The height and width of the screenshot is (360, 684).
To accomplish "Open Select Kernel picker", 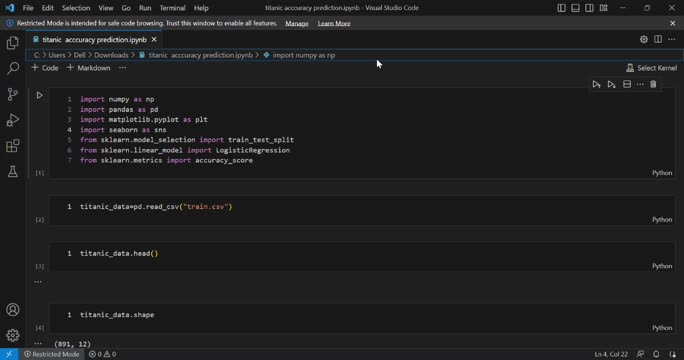I will [x=652, y=68].
